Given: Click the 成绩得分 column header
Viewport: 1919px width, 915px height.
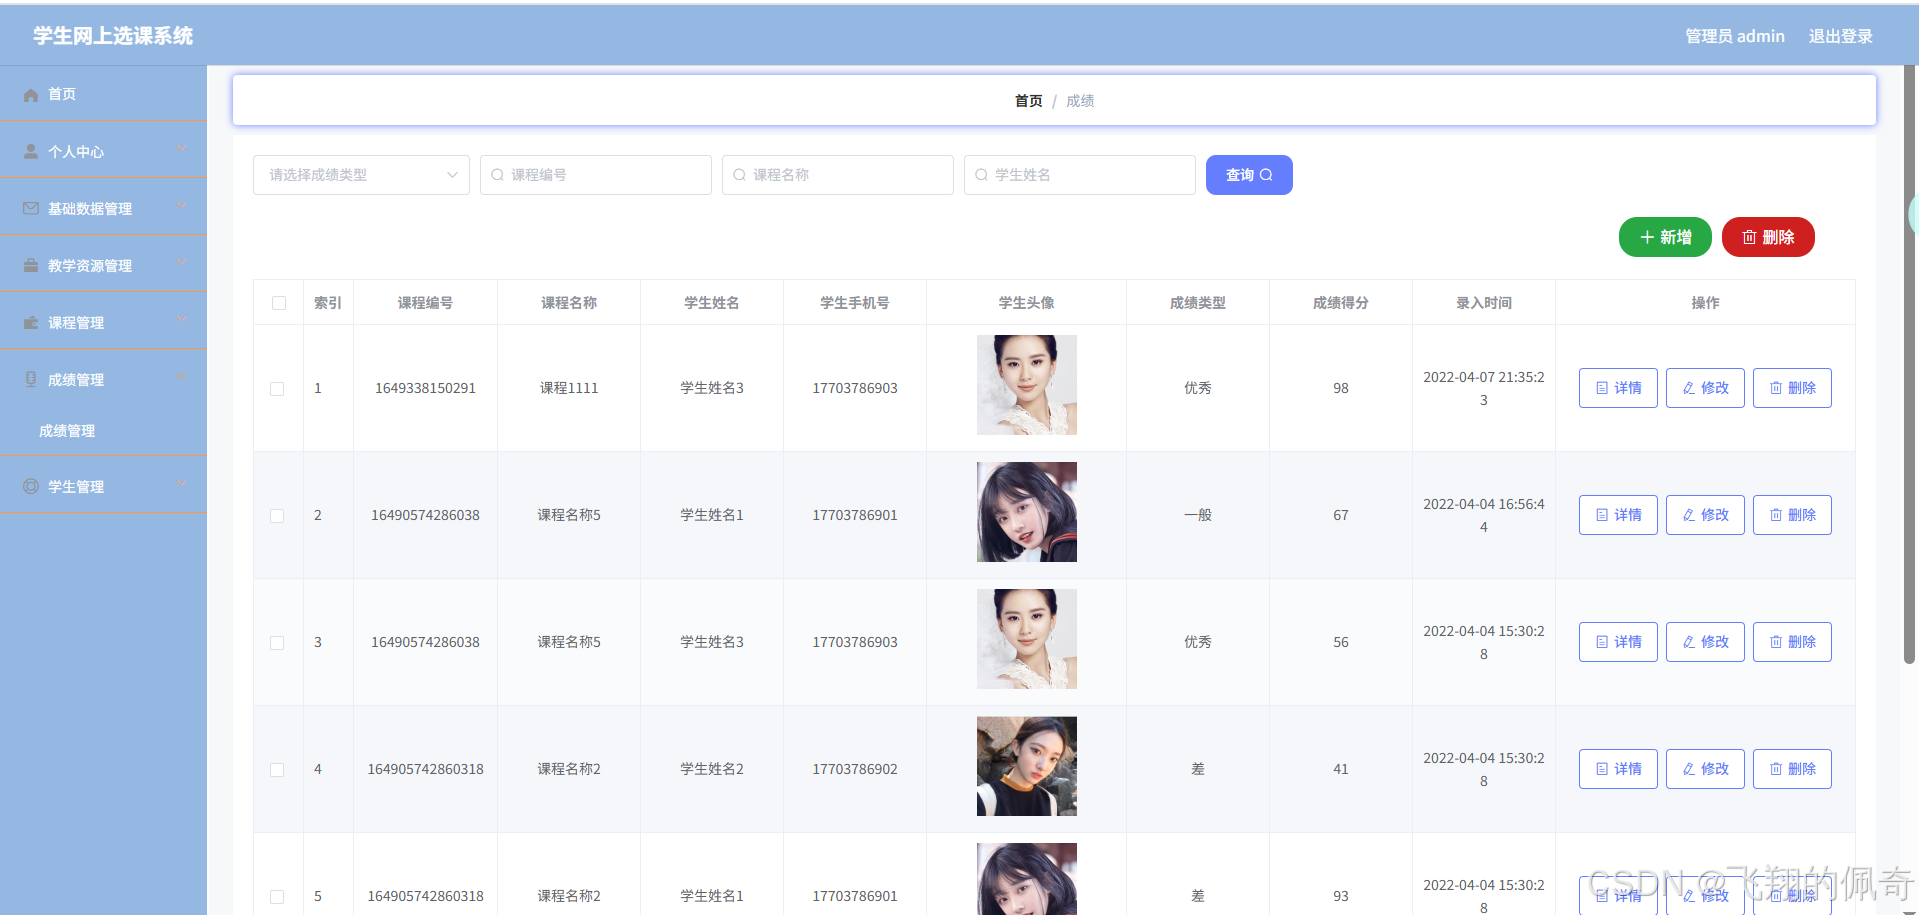Looking at the screenshot, I should (1340, 303).
